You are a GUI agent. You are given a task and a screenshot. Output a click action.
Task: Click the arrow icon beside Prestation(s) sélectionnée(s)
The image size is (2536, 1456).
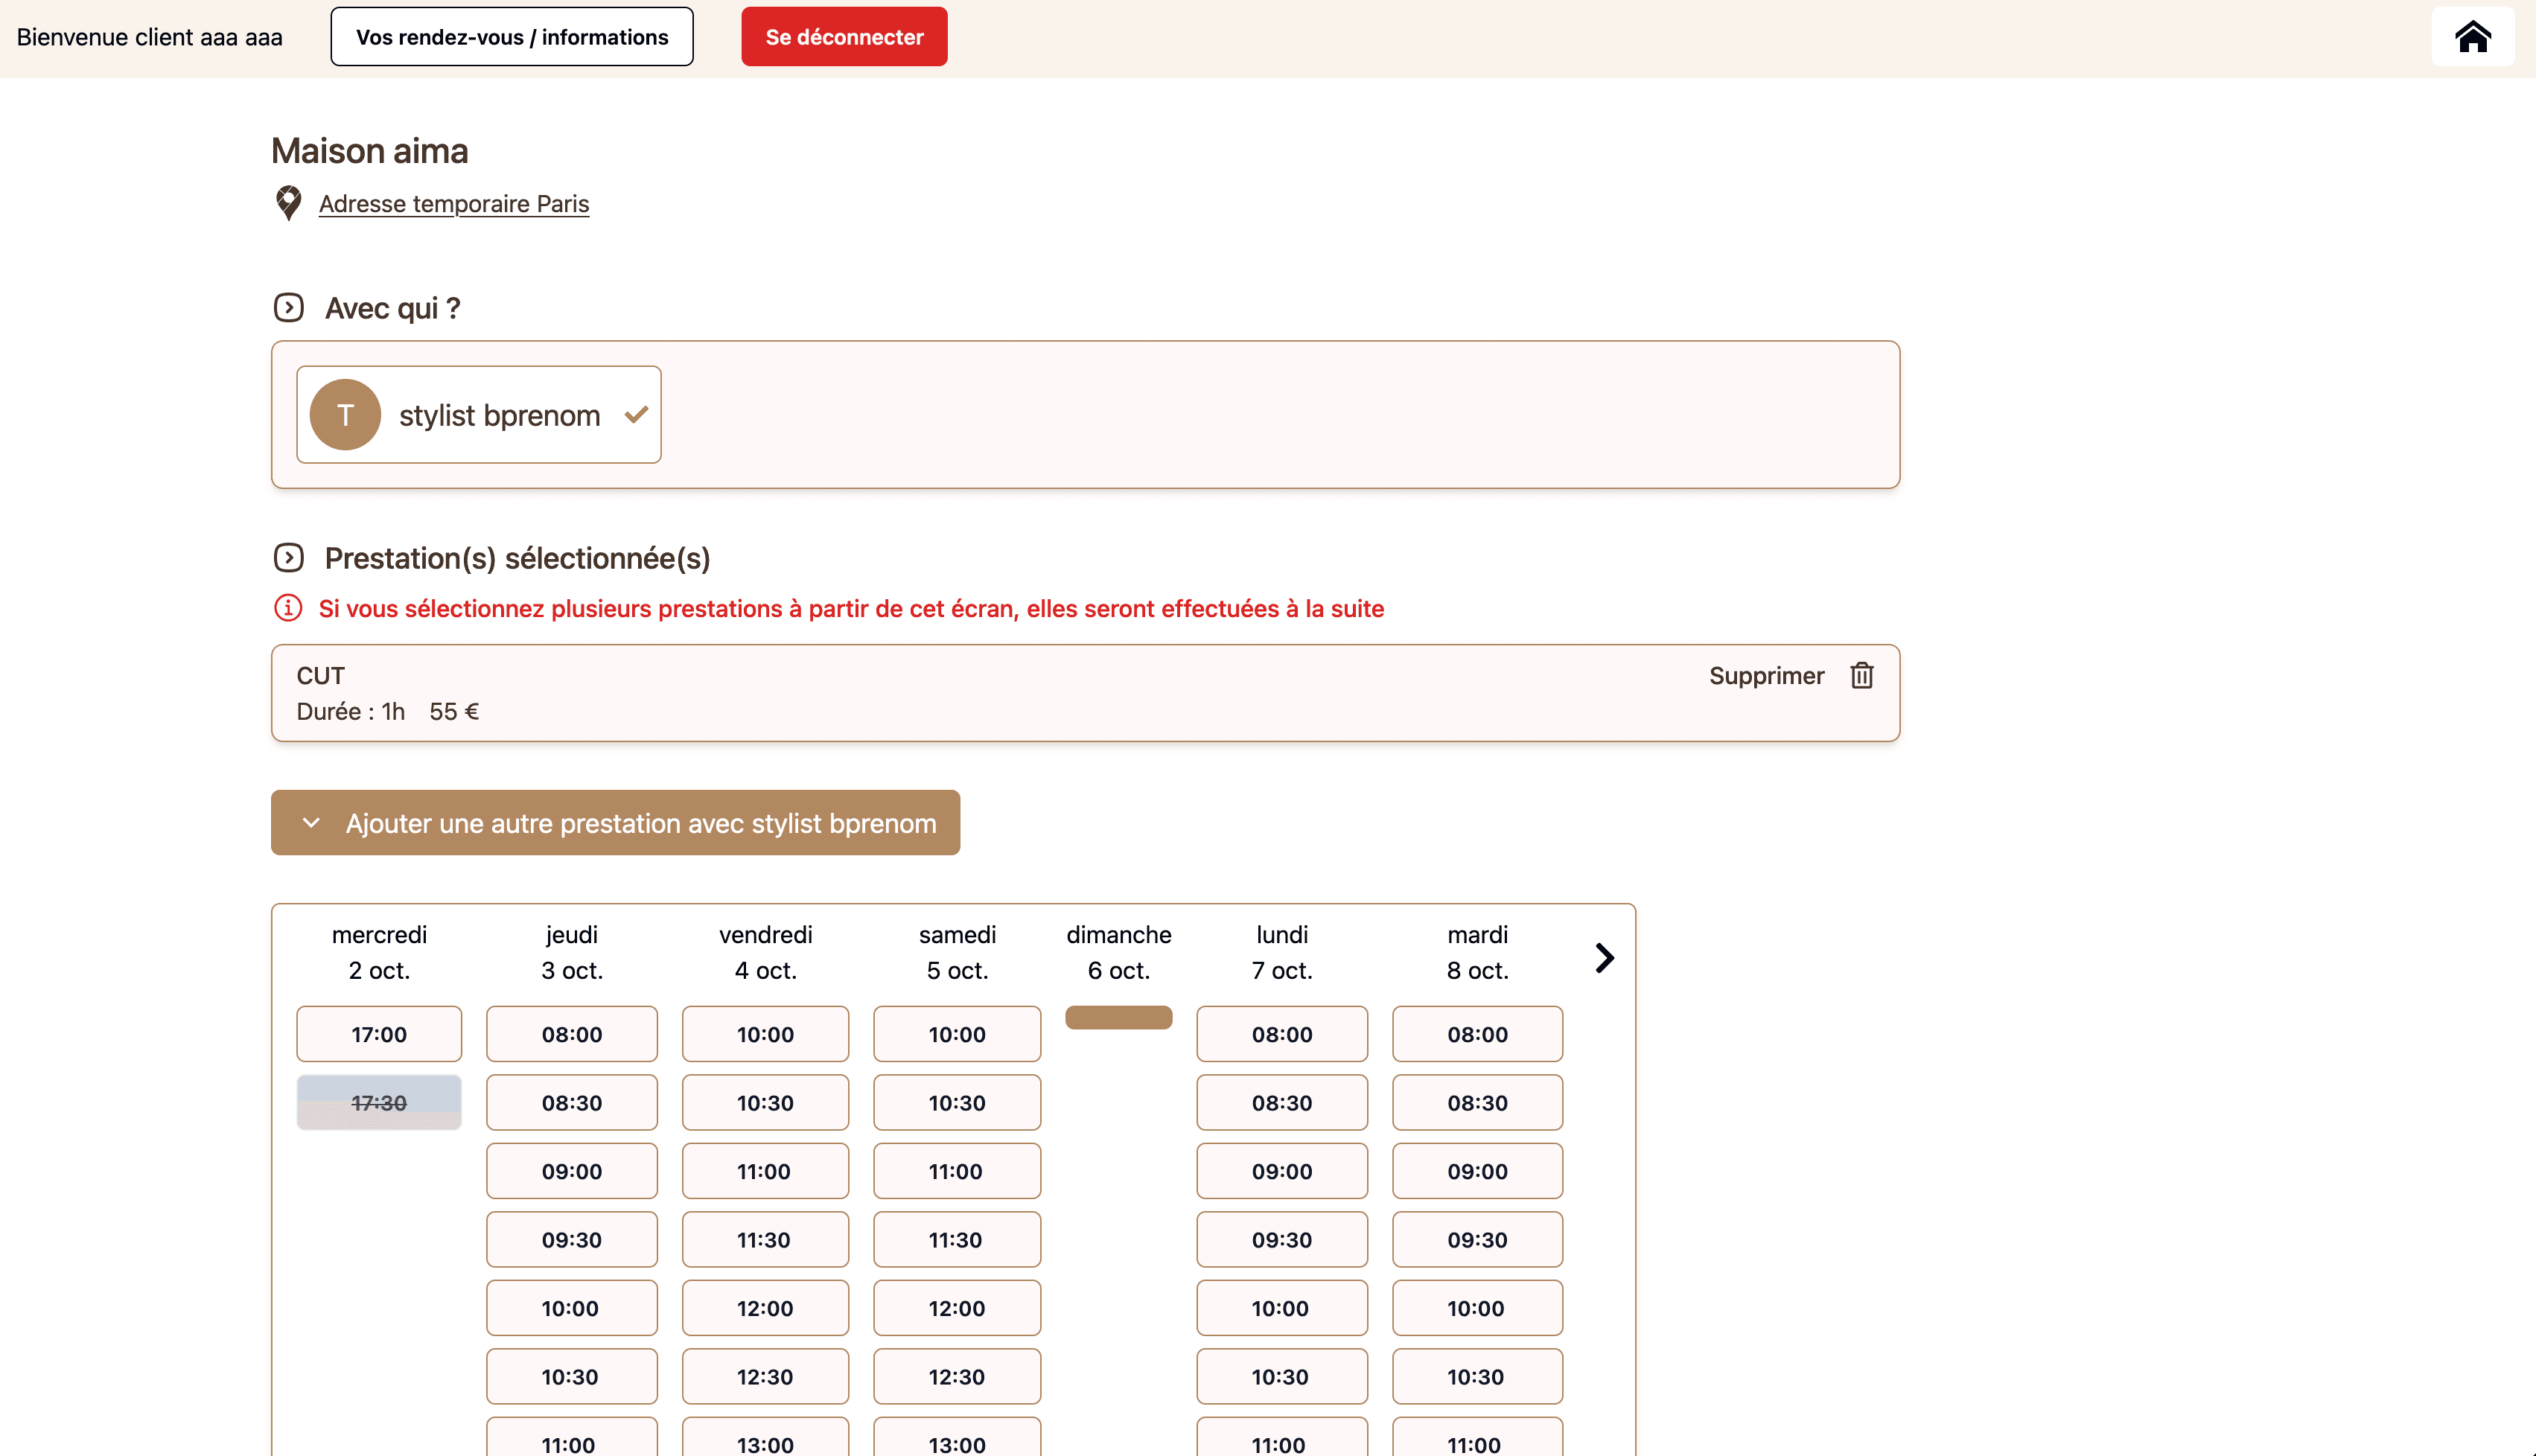tap(288, 557)
